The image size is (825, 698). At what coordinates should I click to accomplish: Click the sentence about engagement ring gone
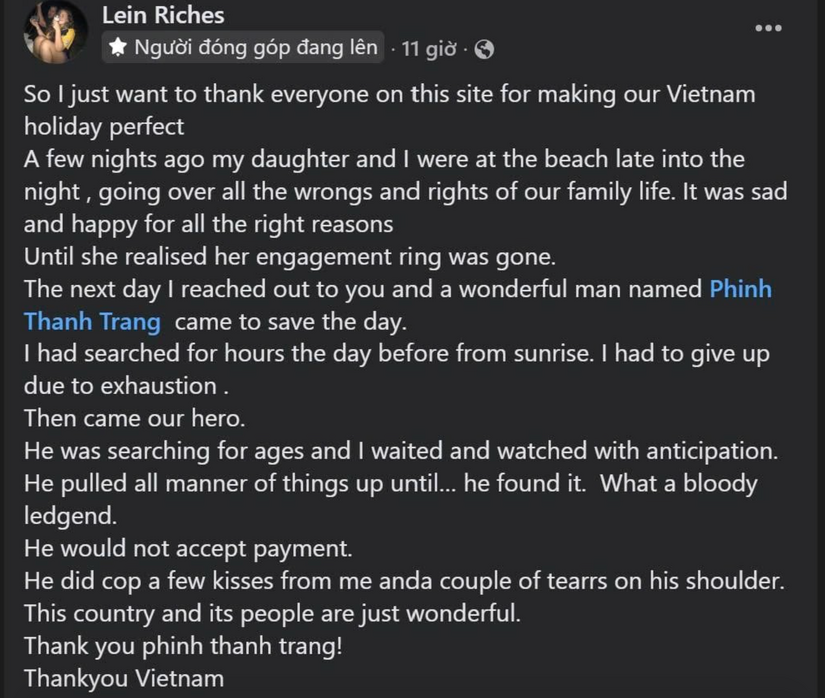pos(290,257)
